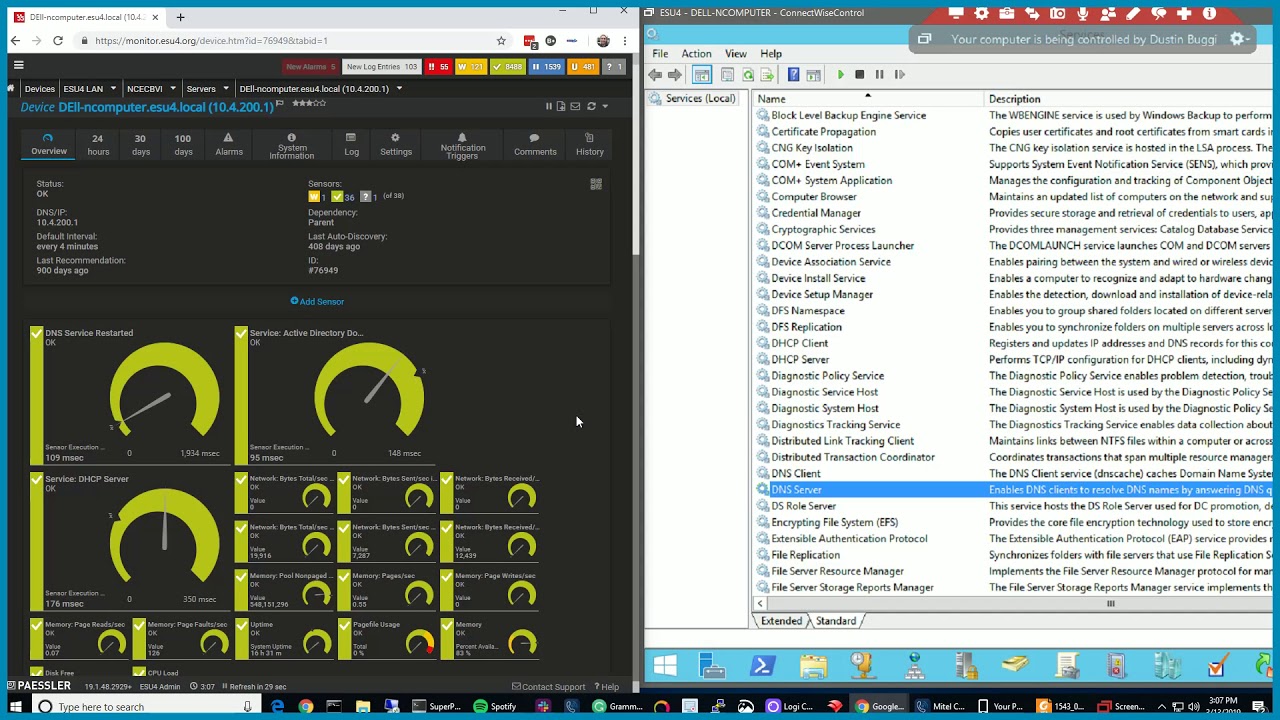This screenshot has height=720, width=1280.
Task: Click the gray Unknown sensors counter
Action: [x=614, y=67]
